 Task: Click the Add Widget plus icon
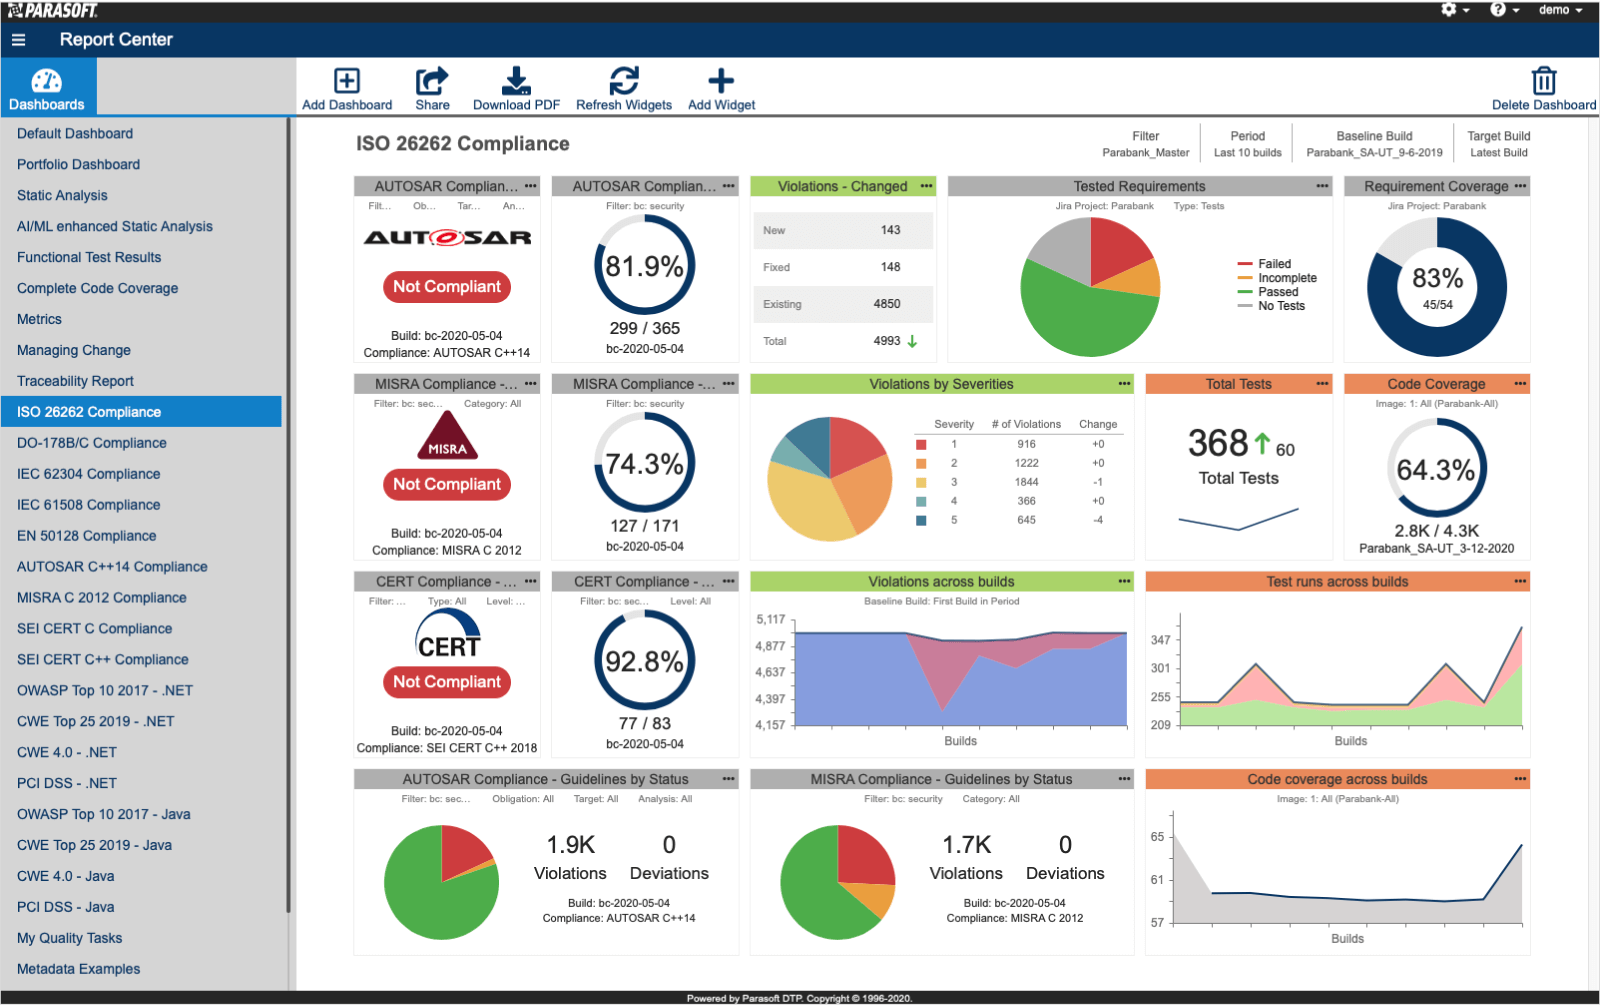720,80
